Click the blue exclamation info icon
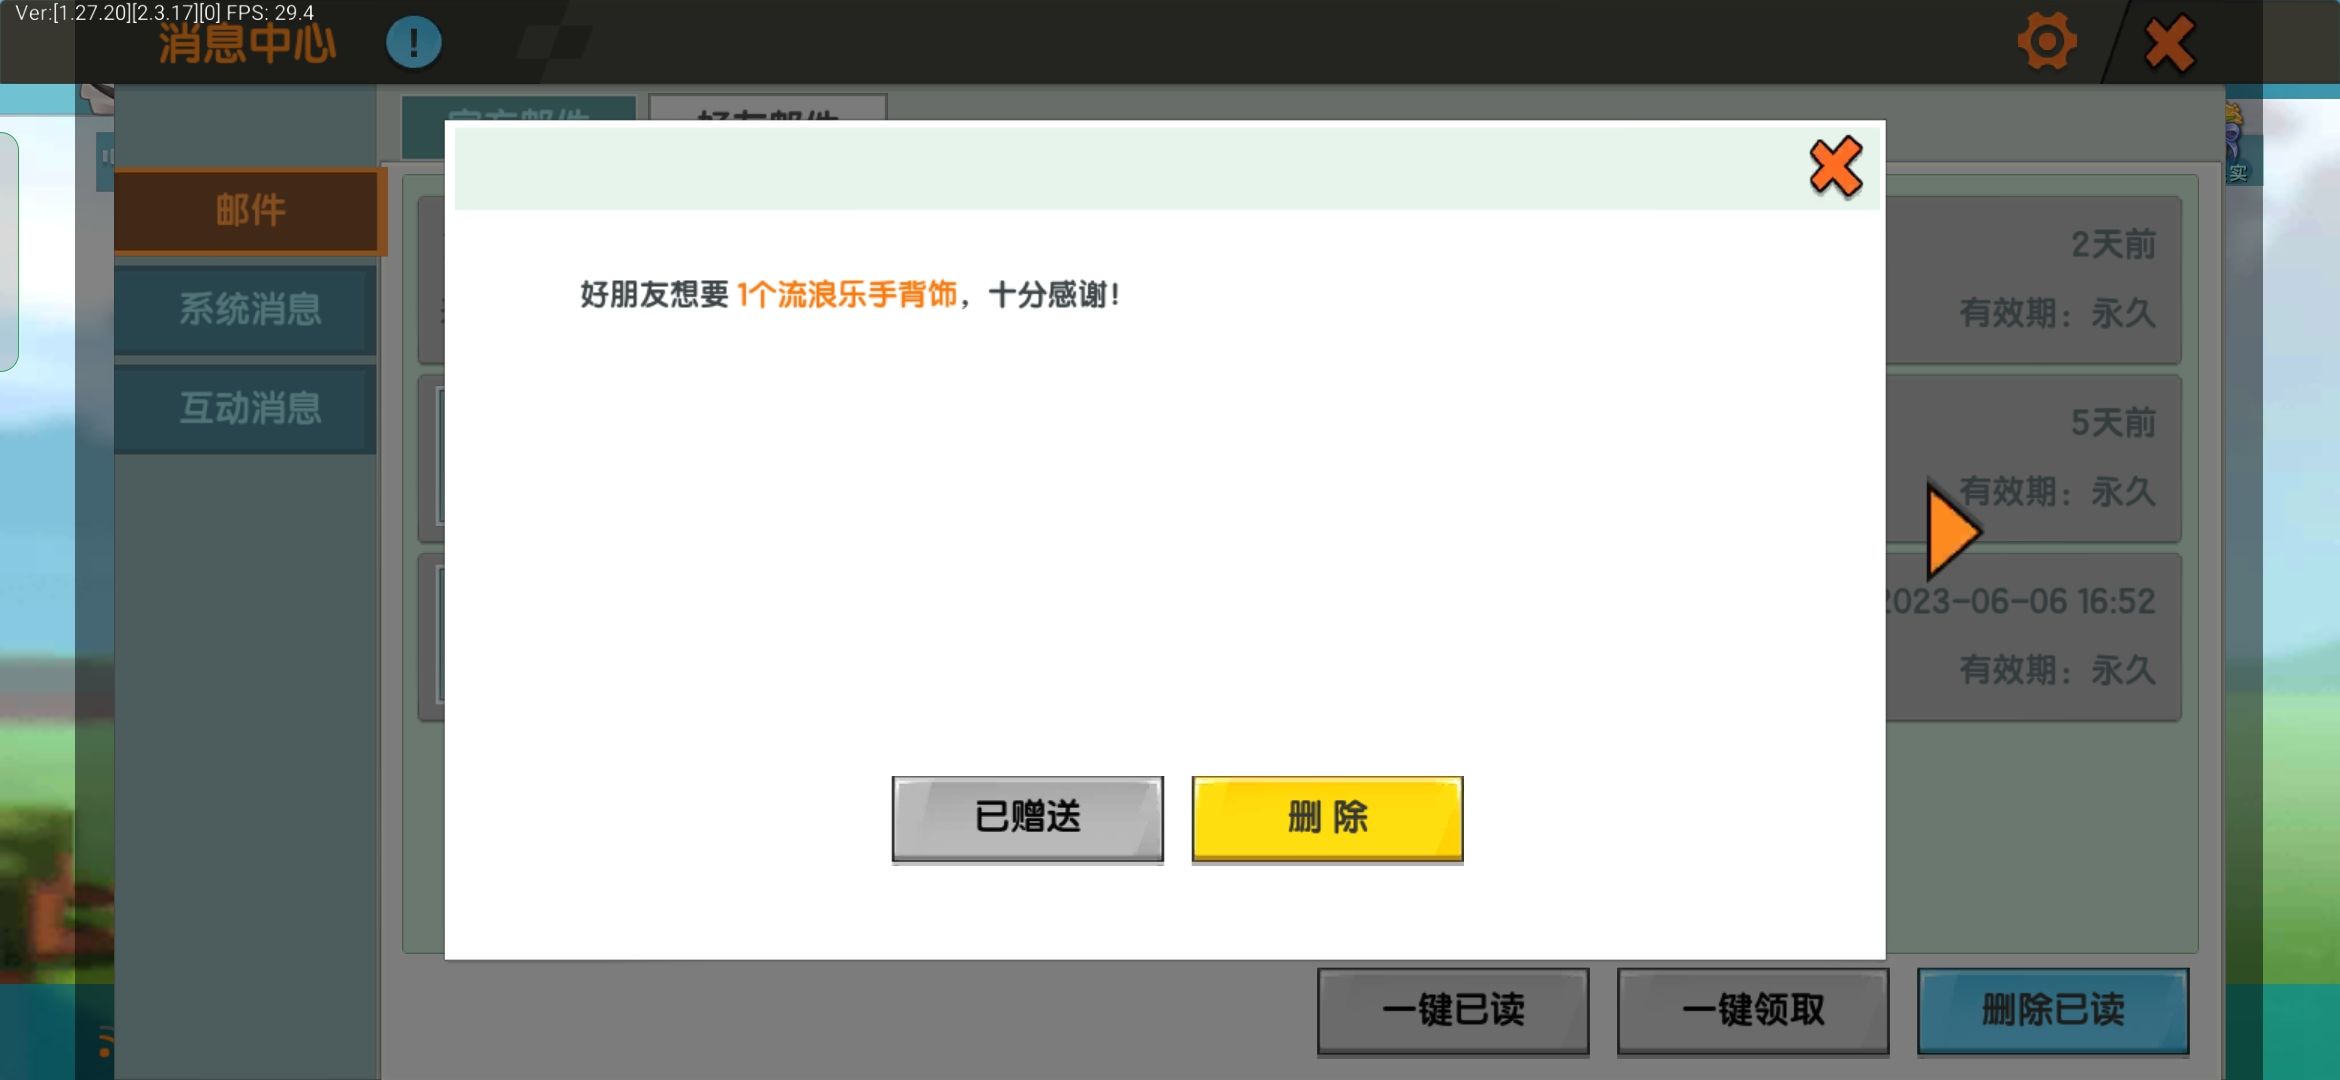 (413, 43)
